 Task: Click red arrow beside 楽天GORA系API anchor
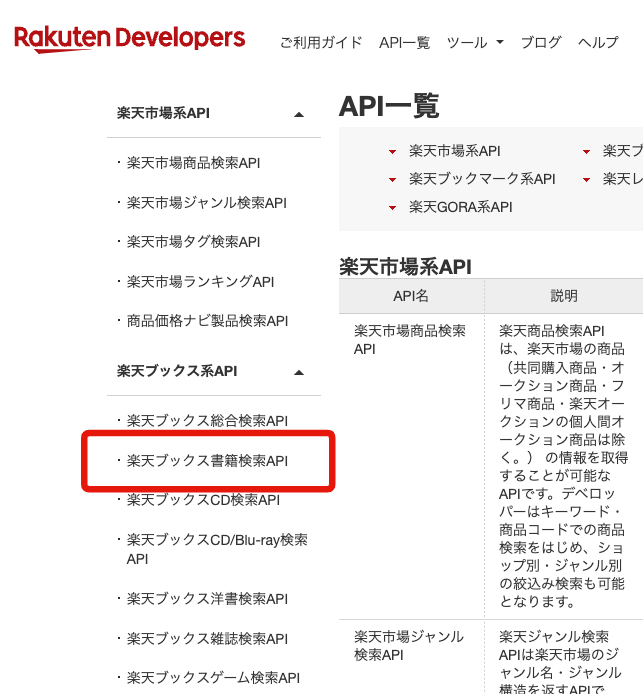tap(392, 208)
